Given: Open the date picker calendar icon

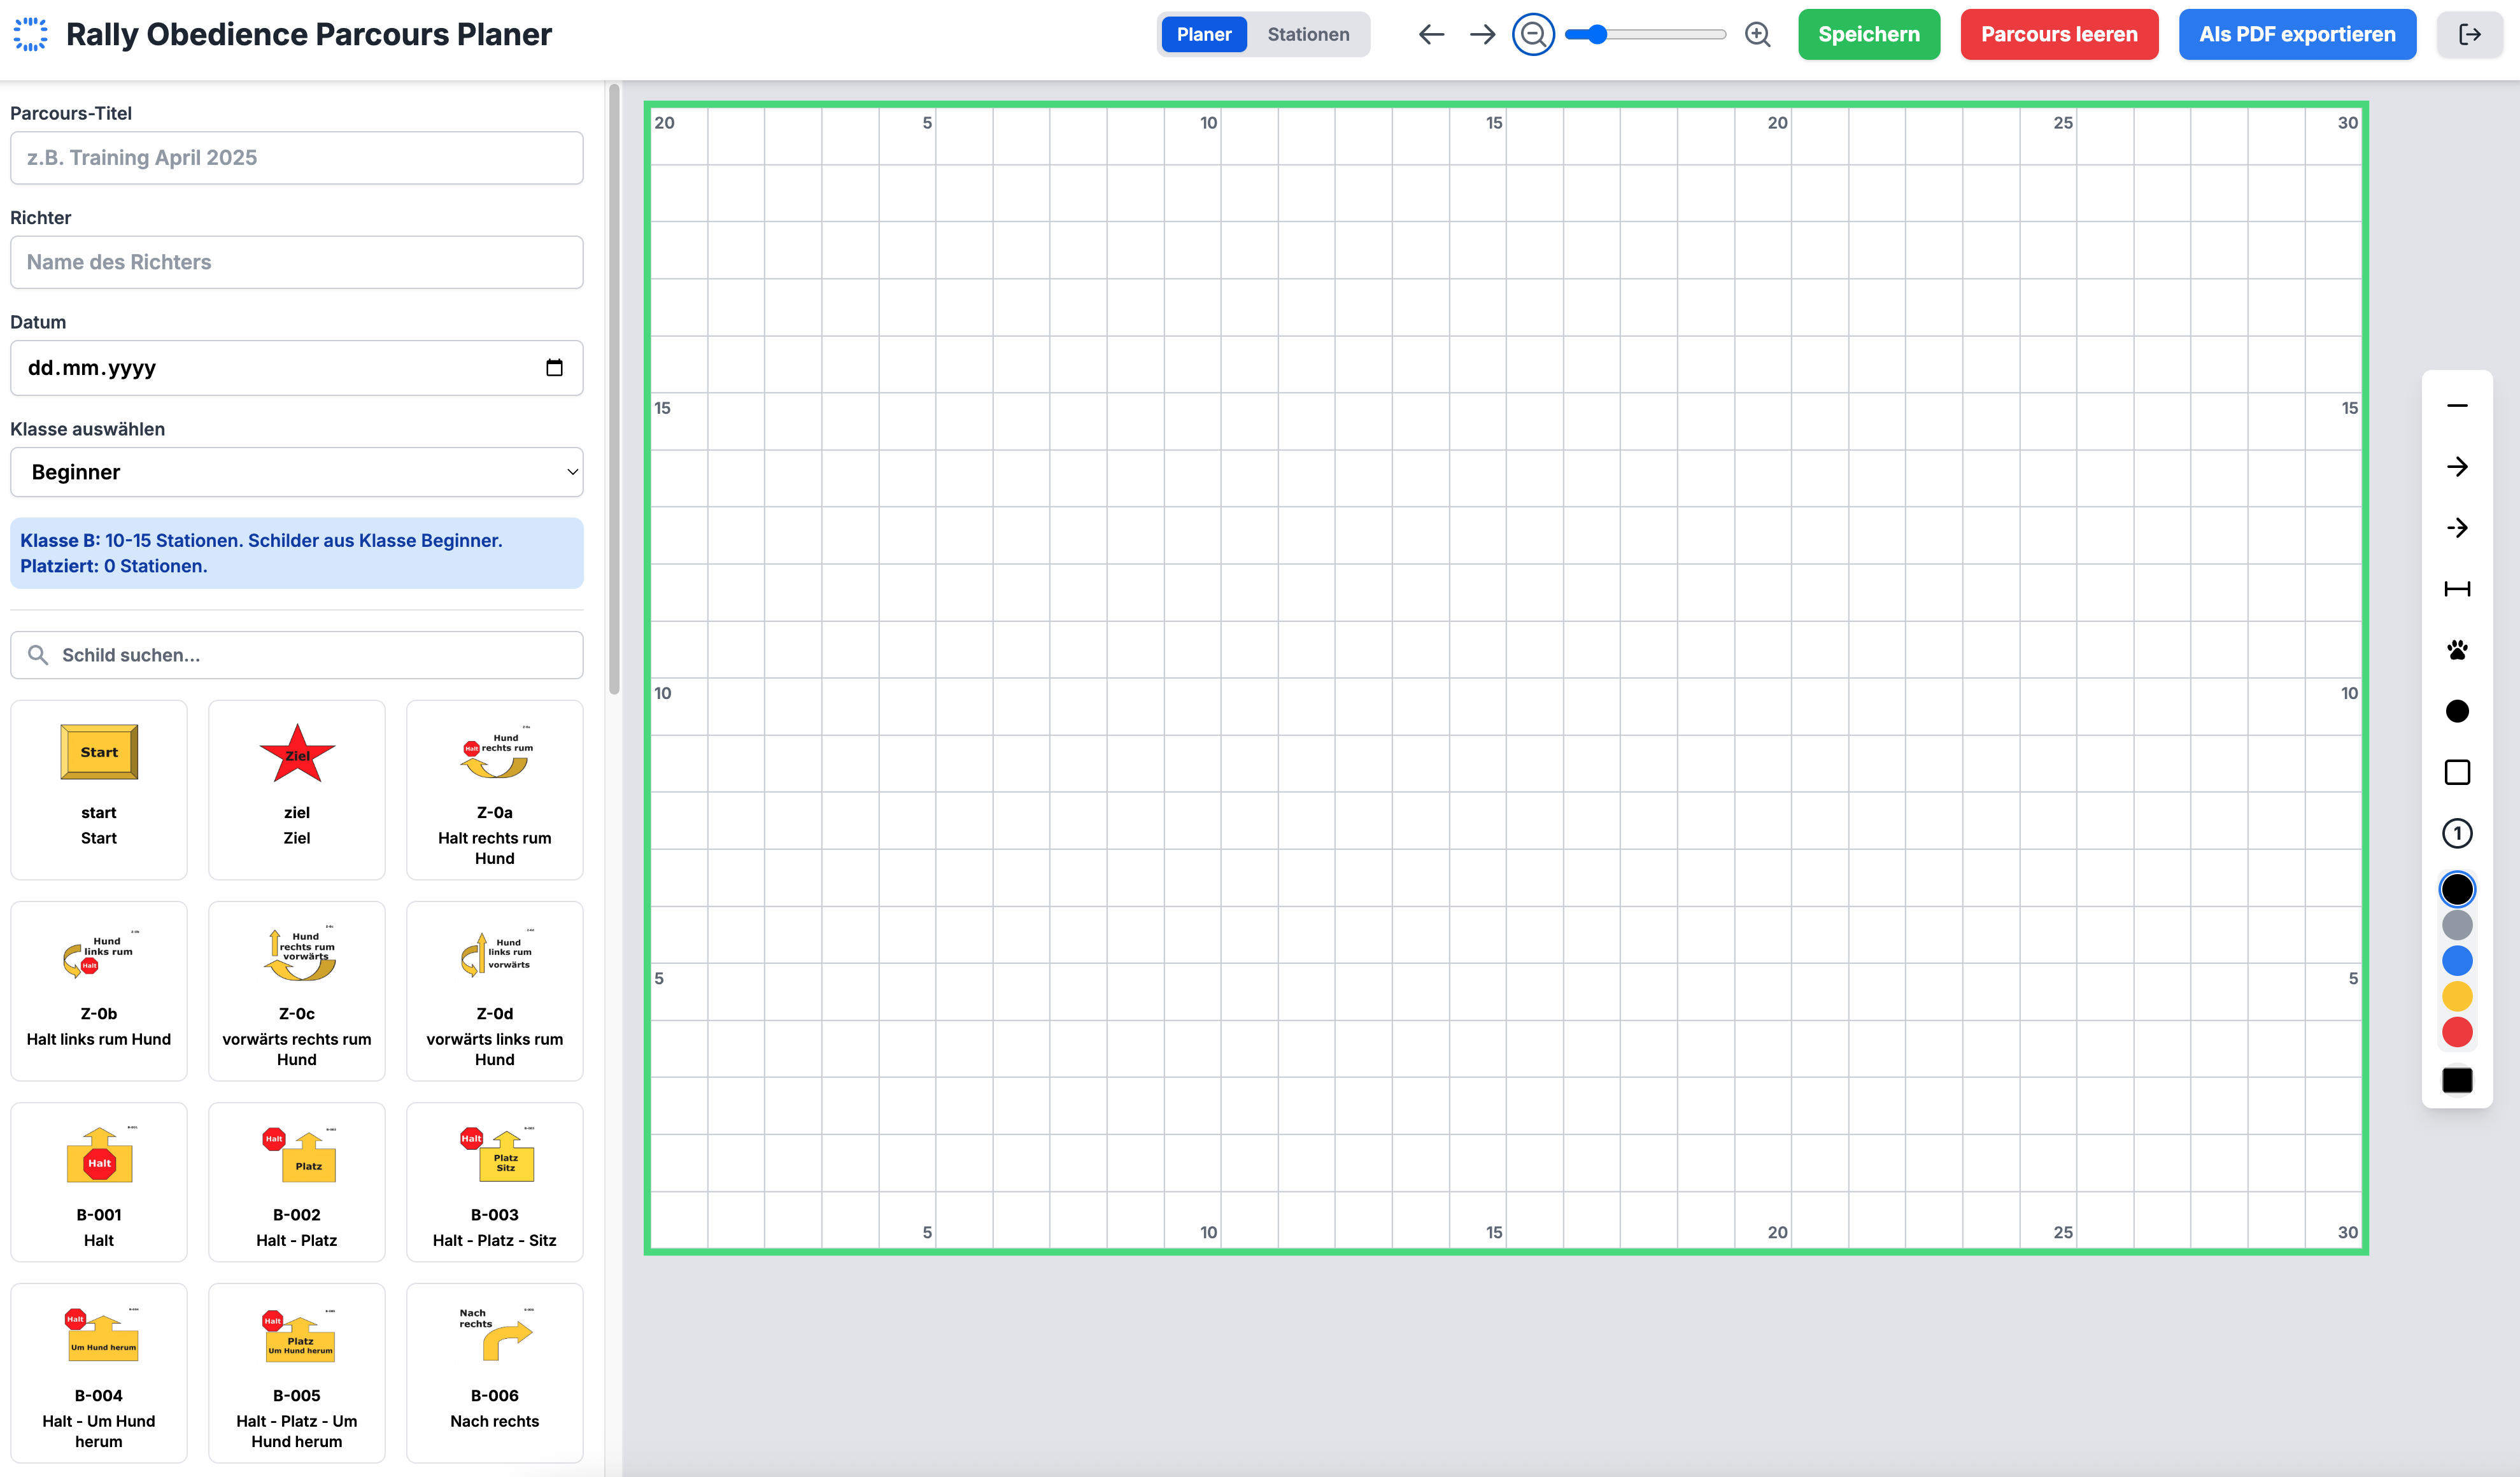Looking at the screenshot, I should point(554,368).
